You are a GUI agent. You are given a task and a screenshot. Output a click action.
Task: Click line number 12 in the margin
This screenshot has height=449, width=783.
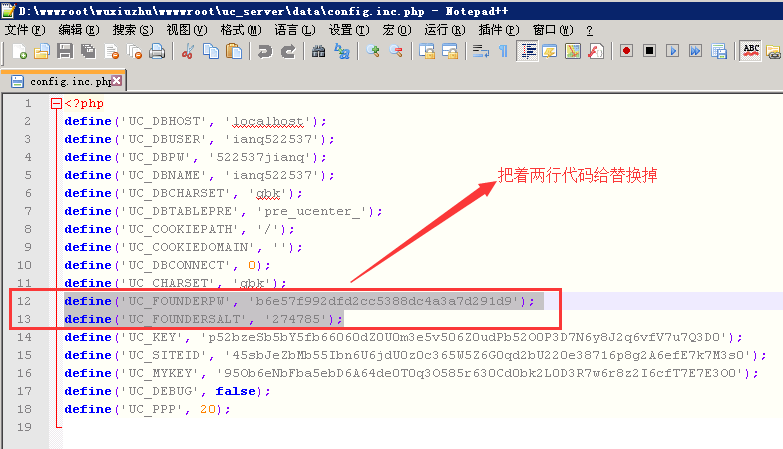(x=24, y=301)
